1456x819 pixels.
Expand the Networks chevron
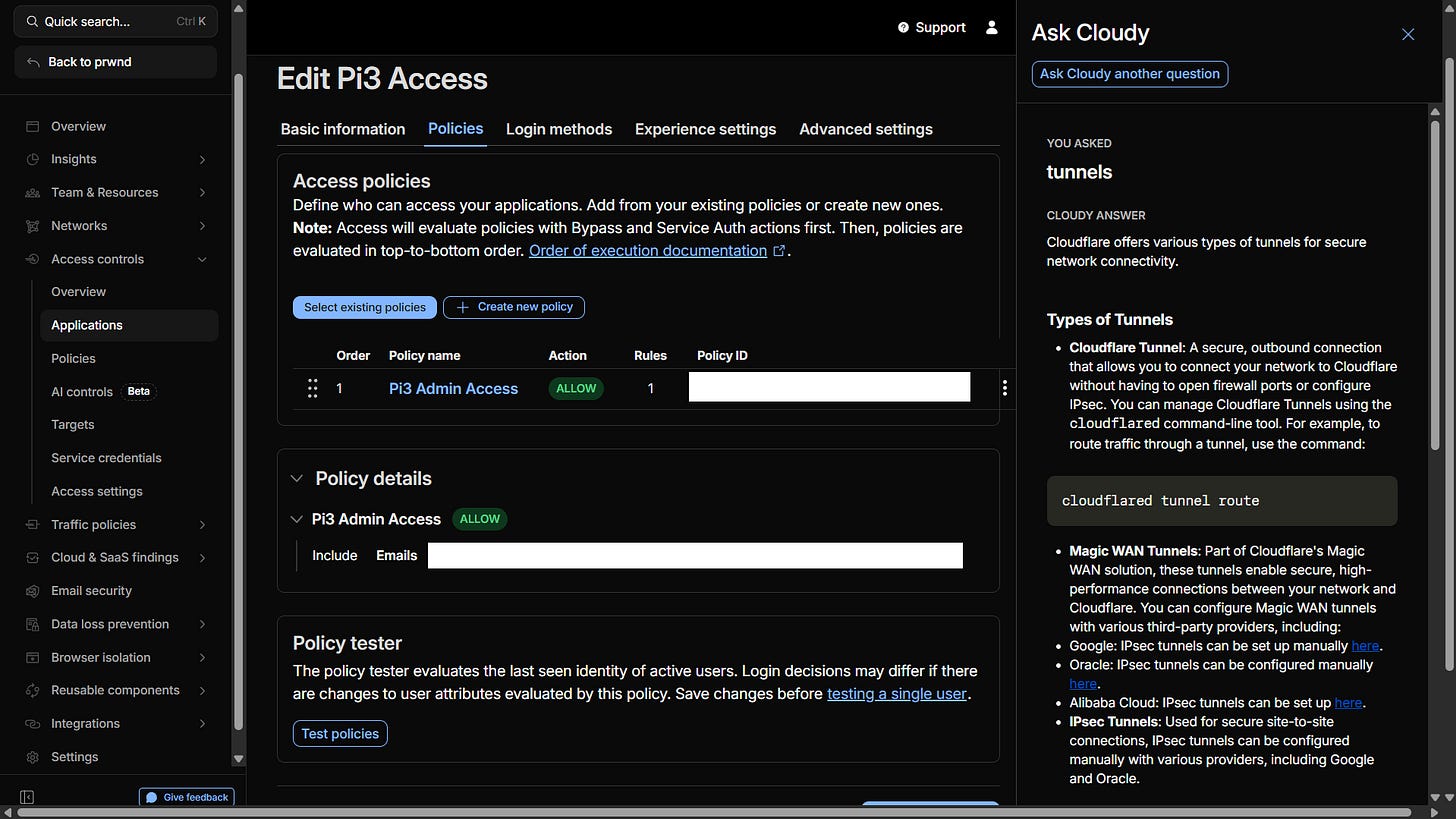pyautogui.click(x=202, y=226)
